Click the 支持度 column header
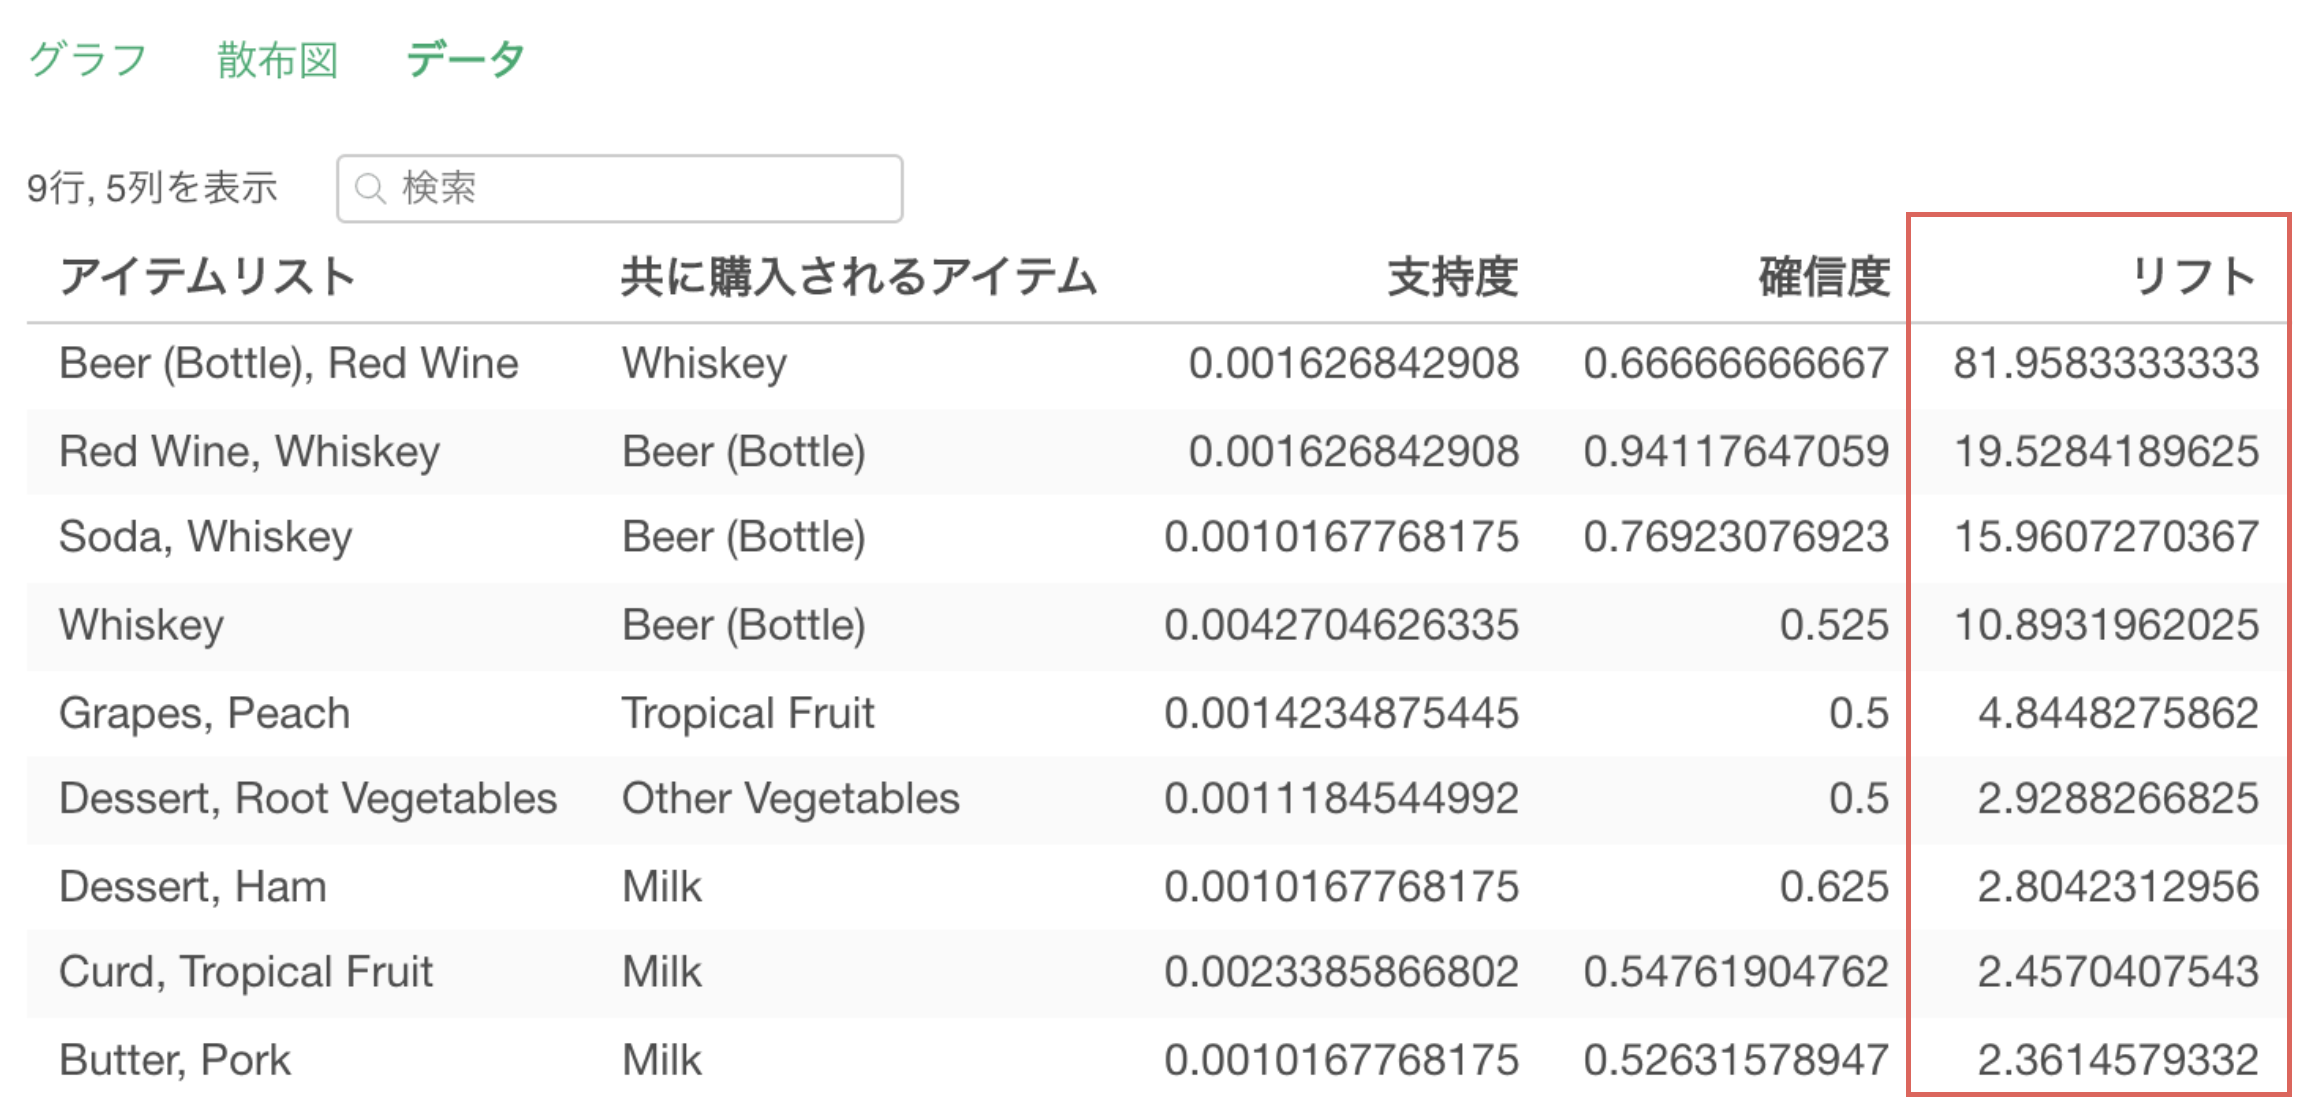Screen dimensions: 2324x1116 pyautogui.click(x=1453, y=277)
